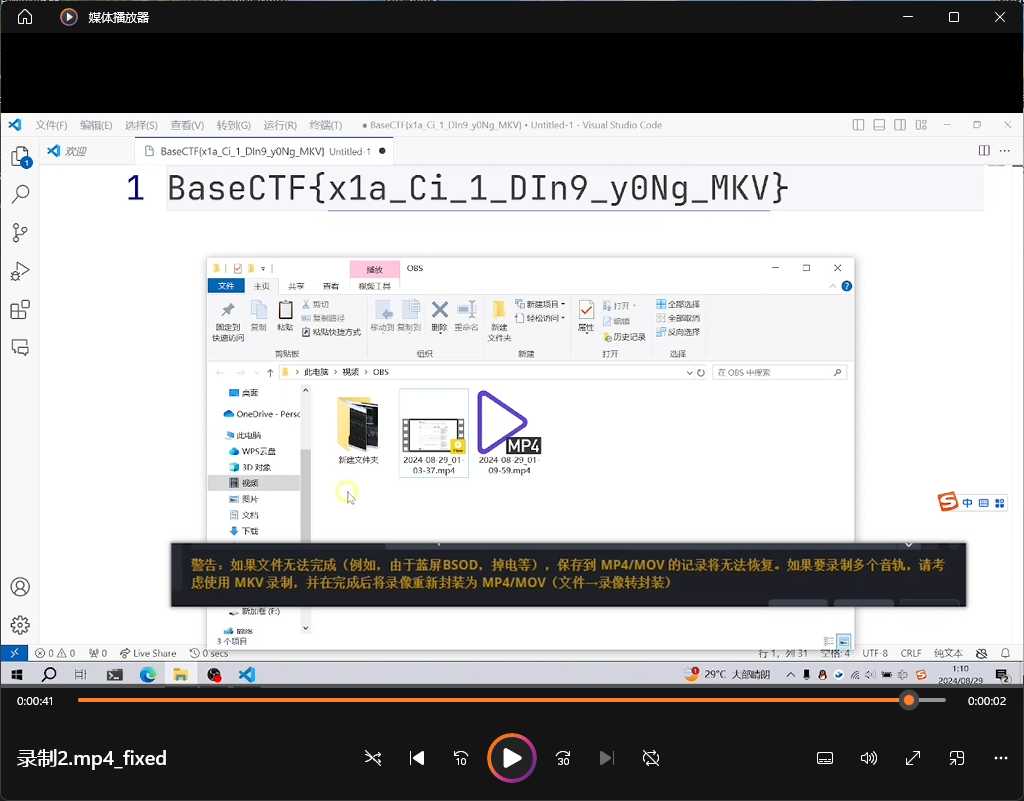Toggle the captions and subtitles button
The width and height of the screenshot is (1024, 801).
825,758
